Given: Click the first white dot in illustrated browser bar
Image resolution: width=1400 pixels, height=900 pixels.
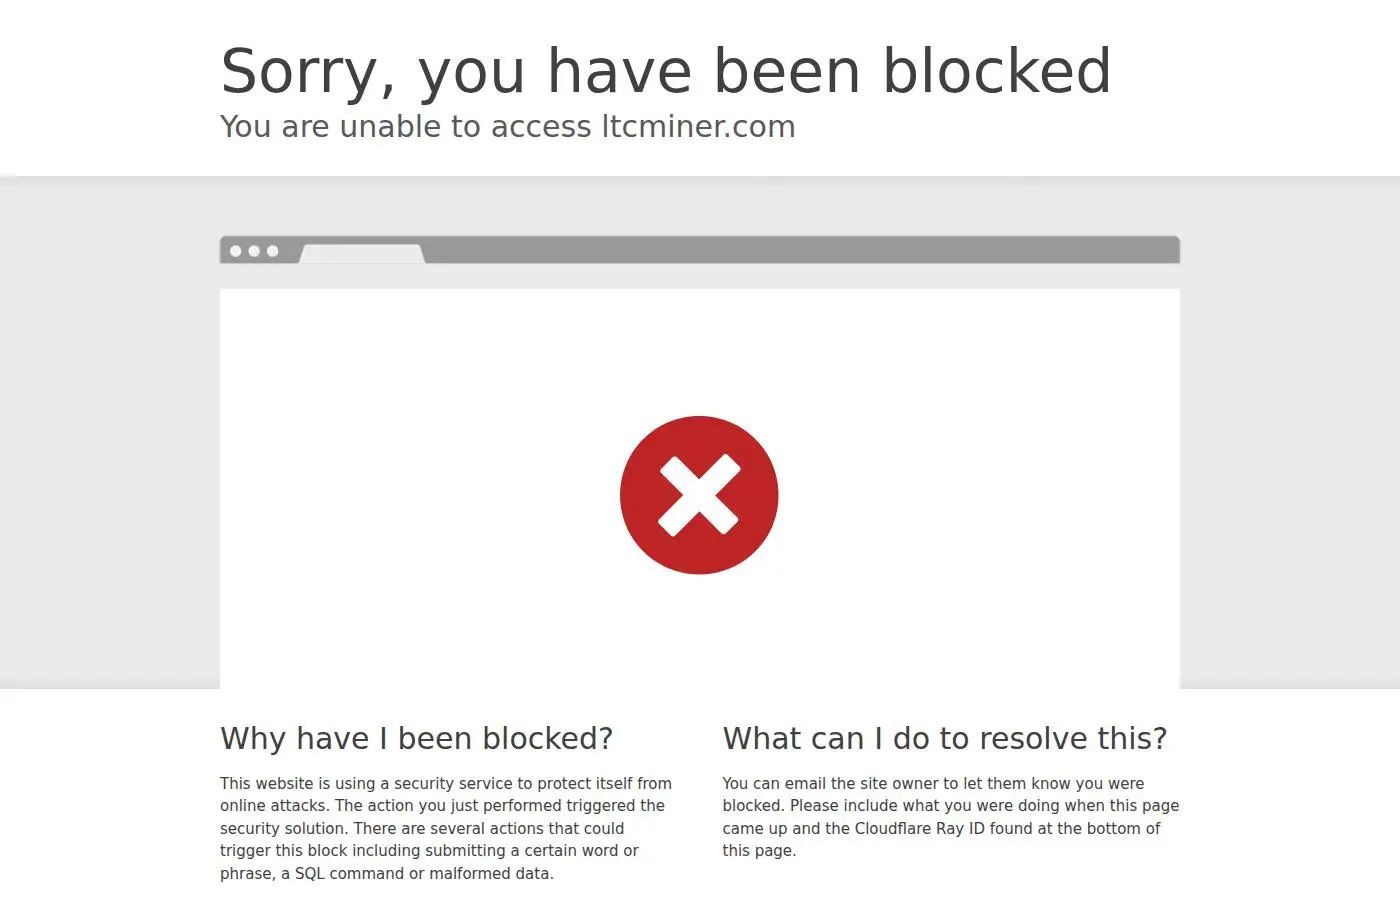Looking at the screenshot, I should point(236,251).
